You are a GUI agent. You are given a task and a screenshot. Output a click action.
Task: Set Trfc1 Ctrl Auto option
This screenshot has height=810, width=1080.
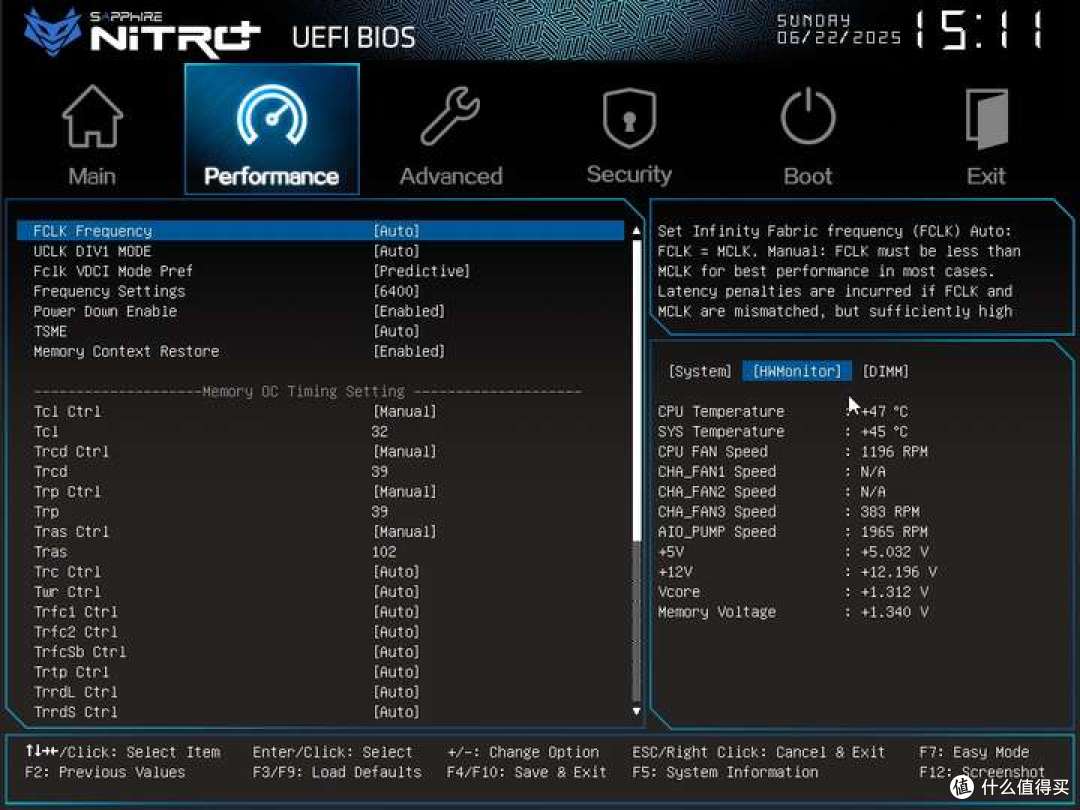(x=397, y=611)
